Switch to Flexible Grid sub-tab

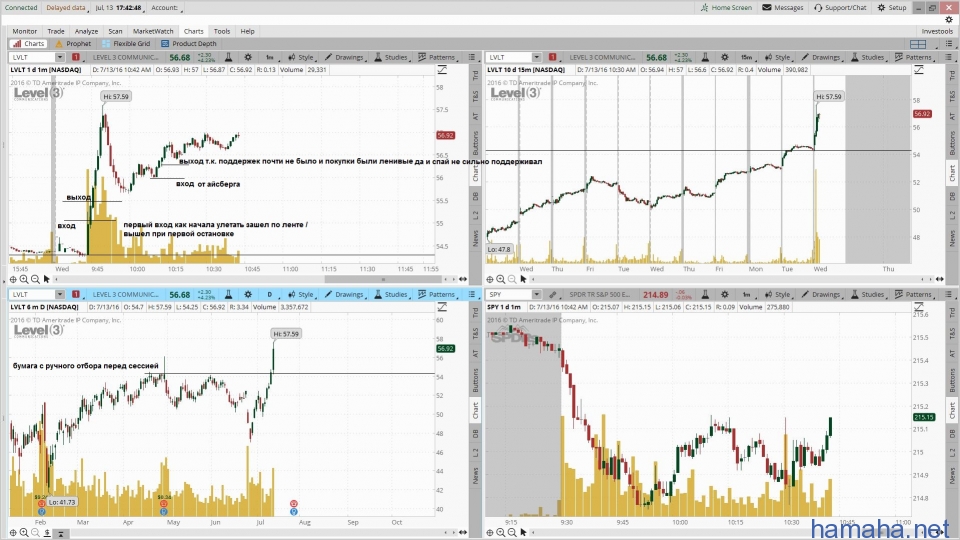126,43
